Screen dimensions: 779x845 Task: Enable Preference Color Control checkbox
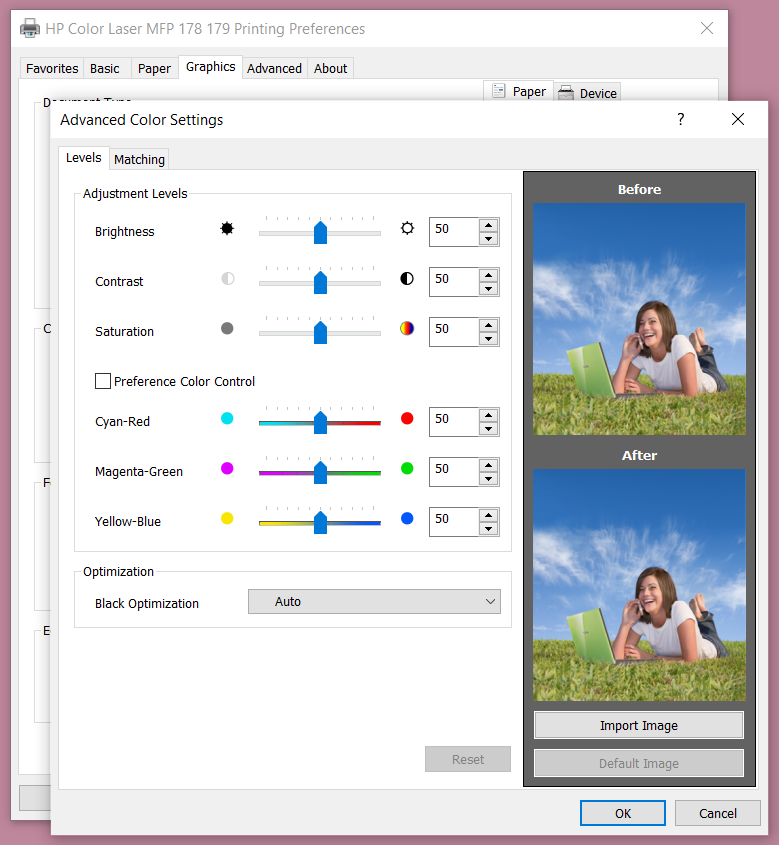tap(103, 381)
